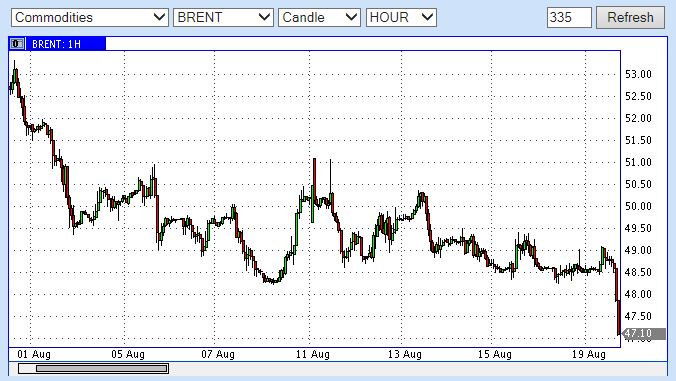Click the 19 Aug date label
The image size is (676, 381).
pos(588,354)
